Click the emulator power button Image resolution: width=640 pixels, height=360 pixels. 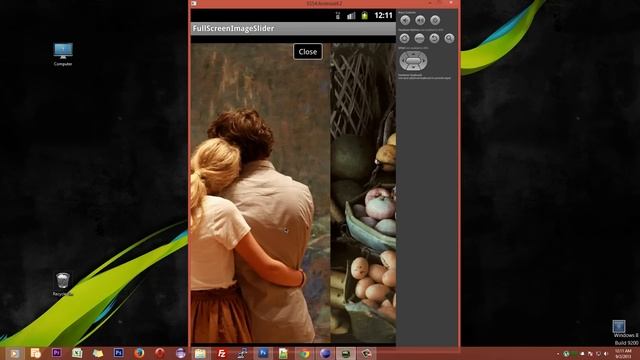435,20
